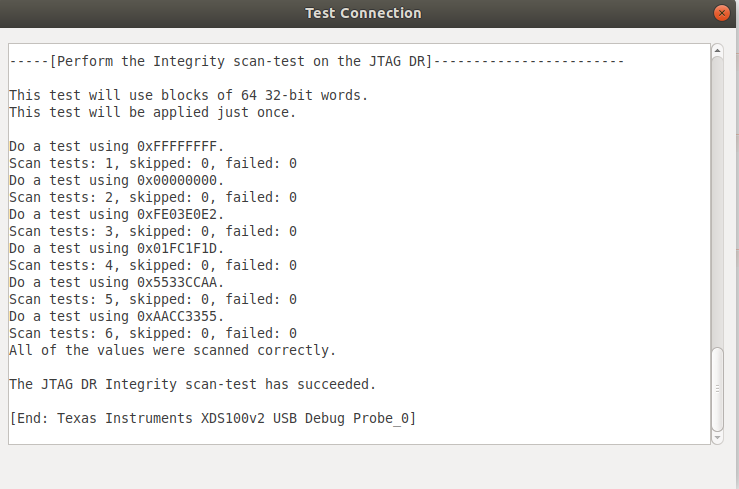
Task: Click the 'applied just once' line
Action: point(152,113)
